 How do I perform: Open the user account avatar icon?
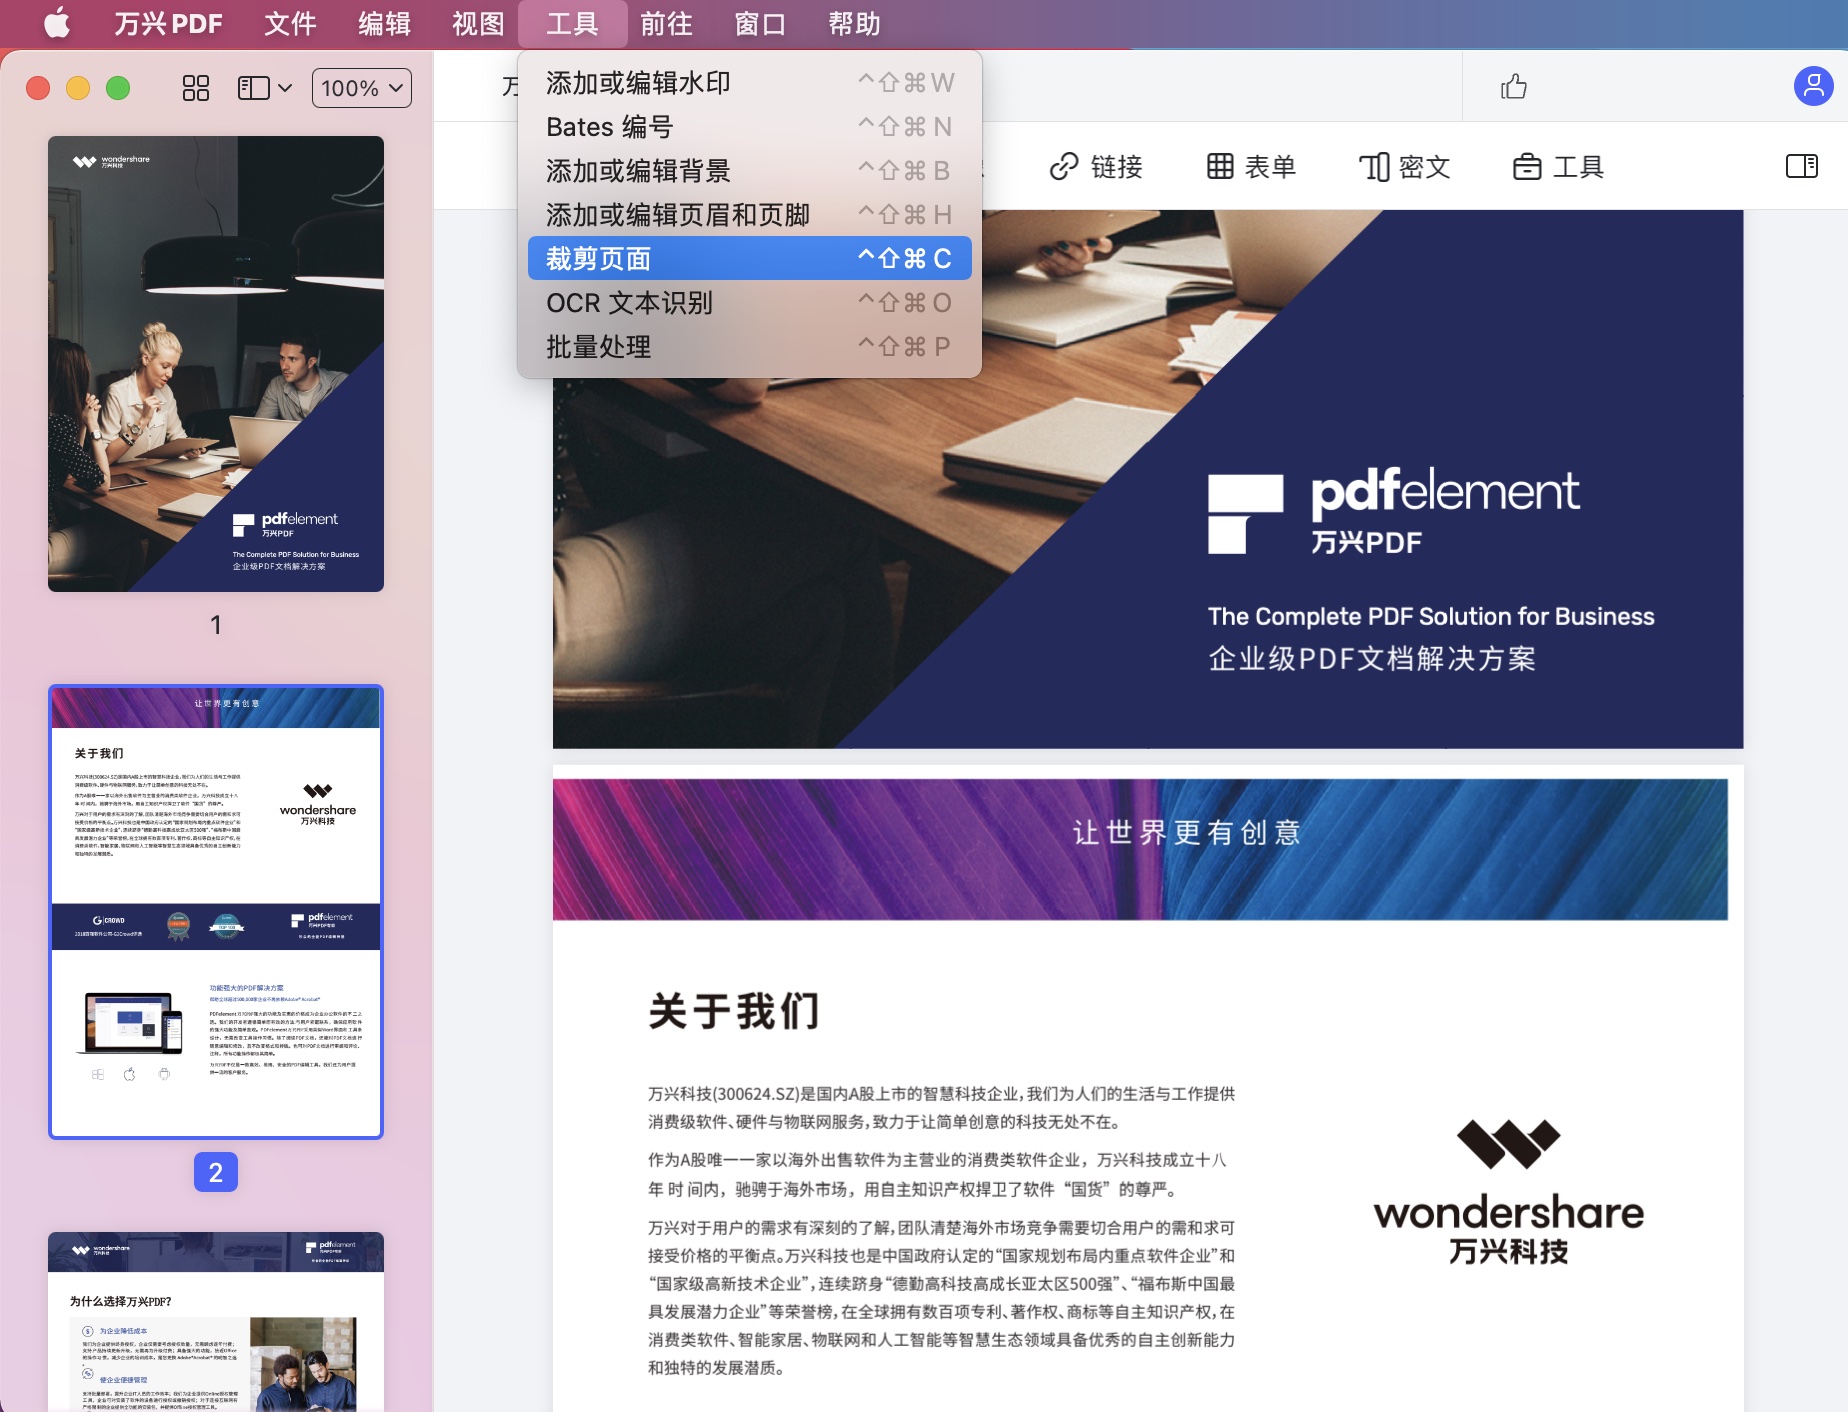click(1812, 88)
